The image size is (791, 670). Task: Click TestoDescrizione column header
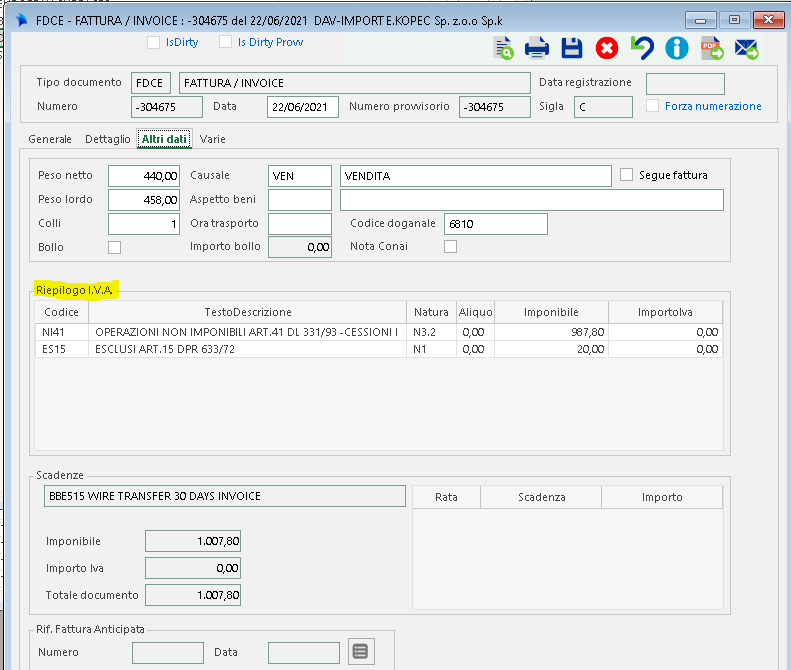(x=248, y=312)
